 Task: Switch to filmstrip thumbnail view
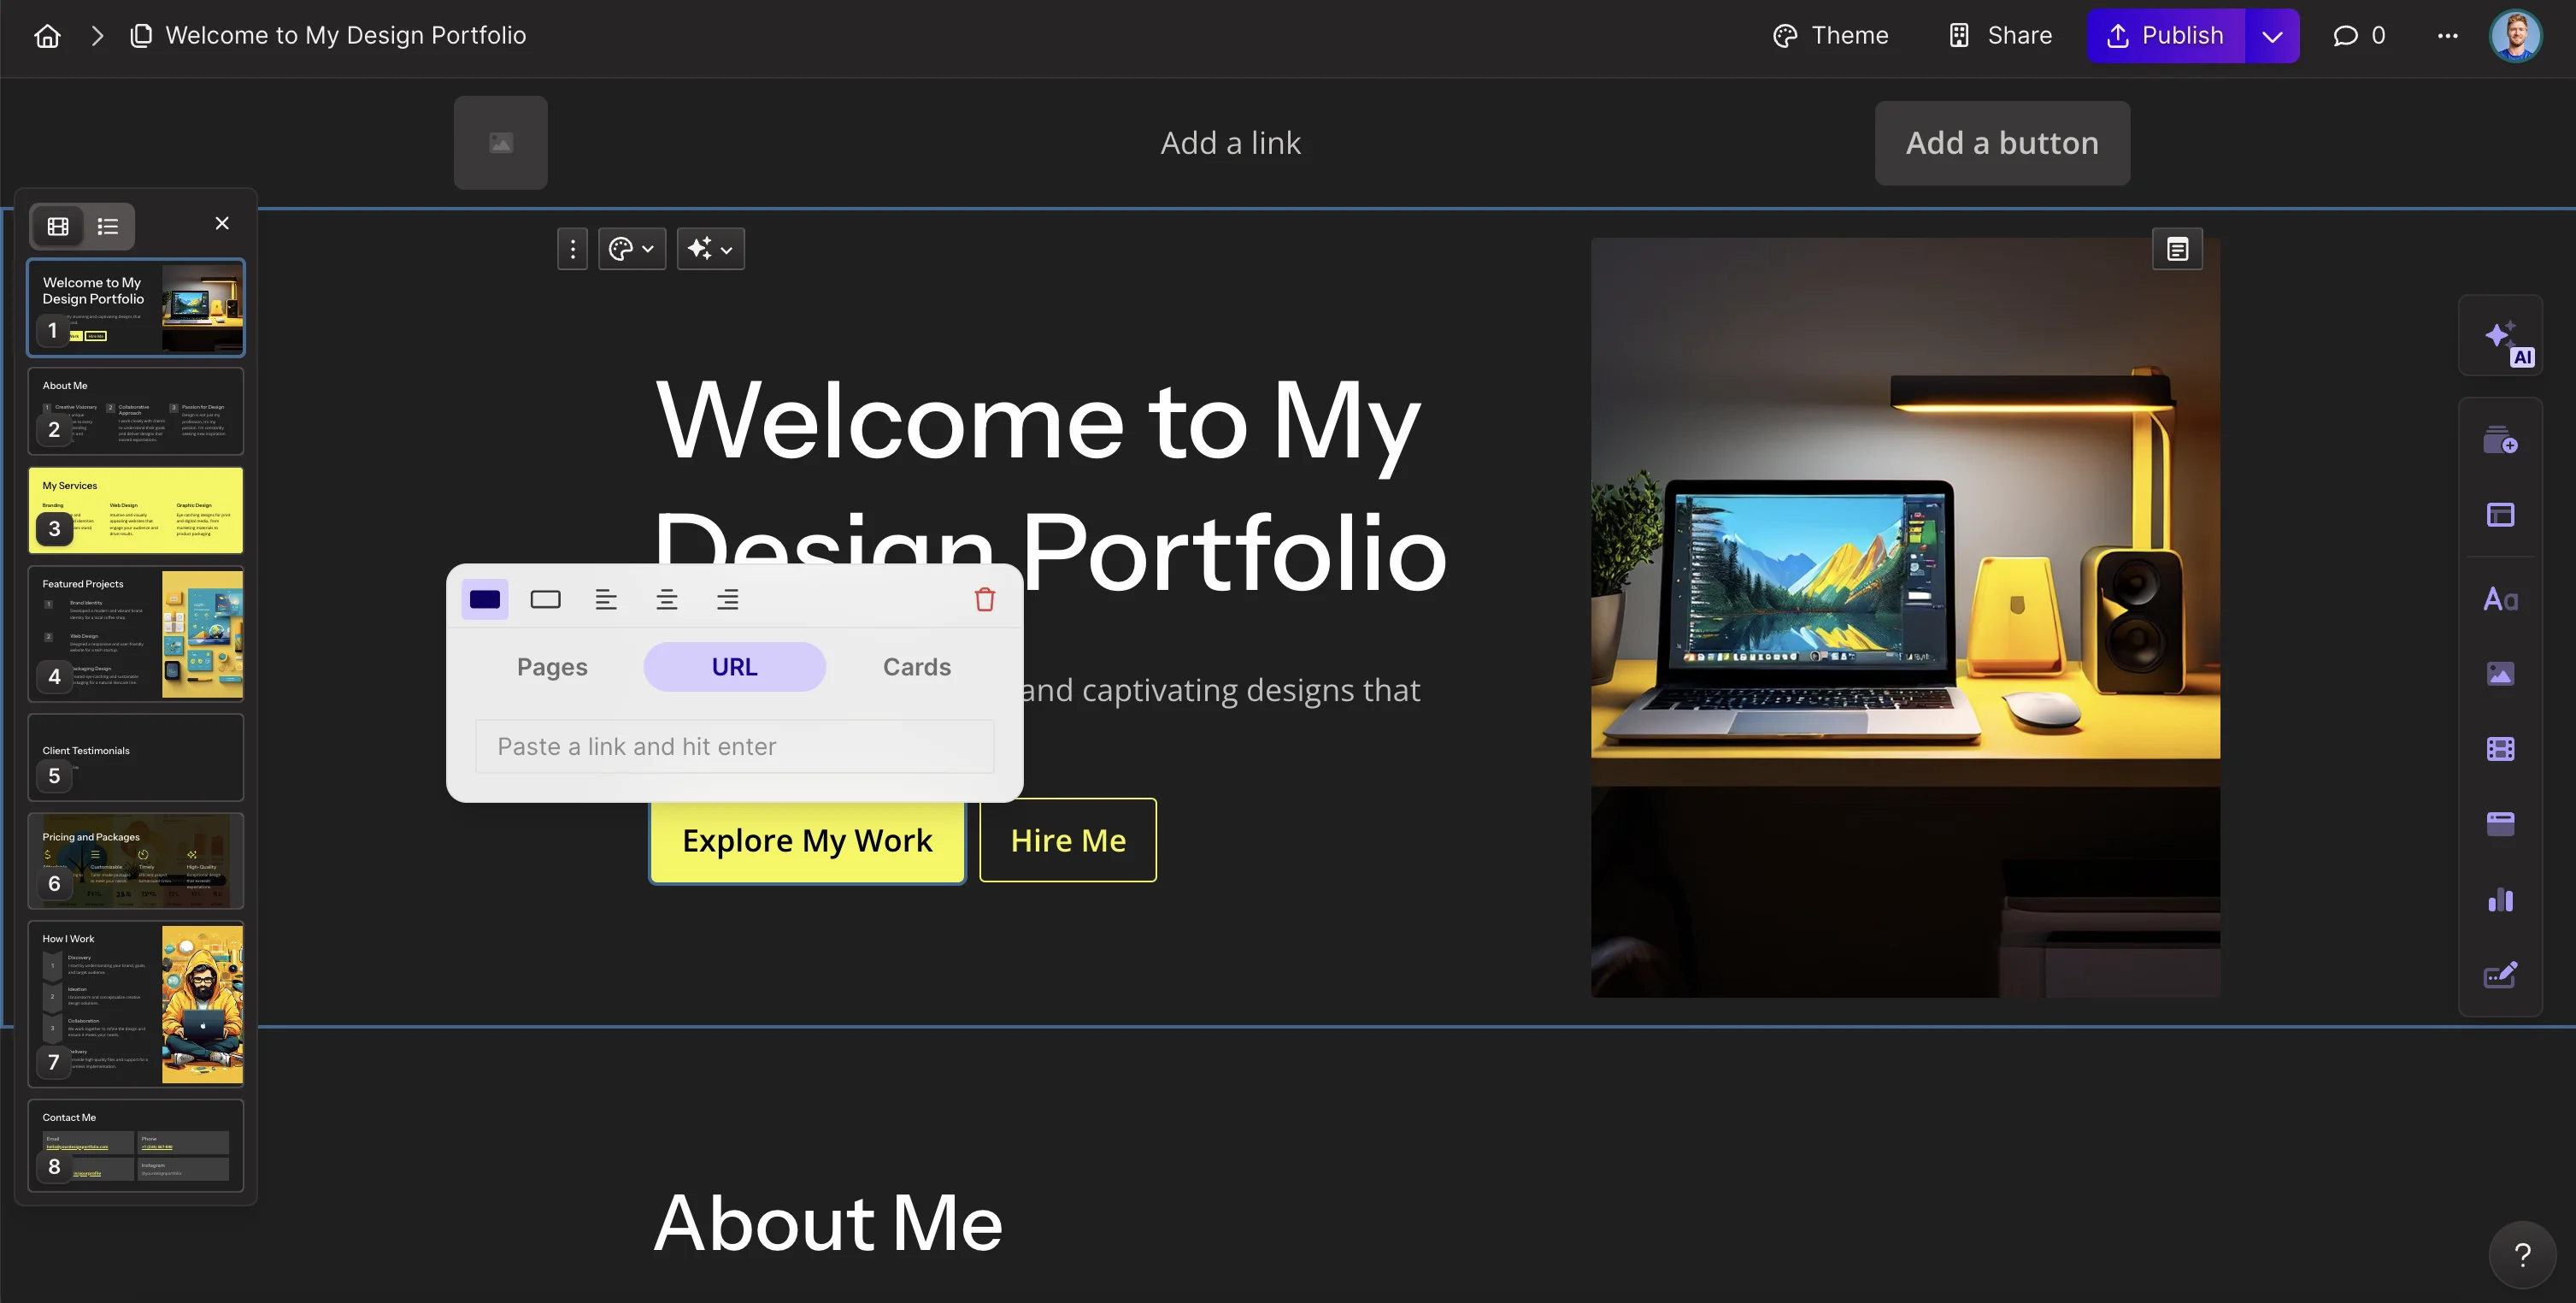coord(58,226)
